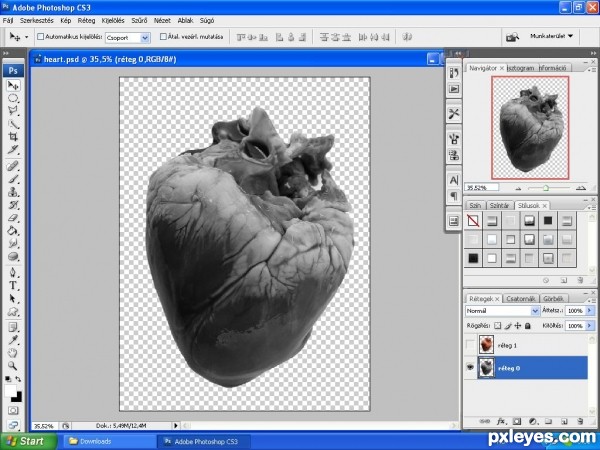The width and height of the screenshot is (600, 450).
Task: Open the Szűrő menu
Action: pos(139,21)
